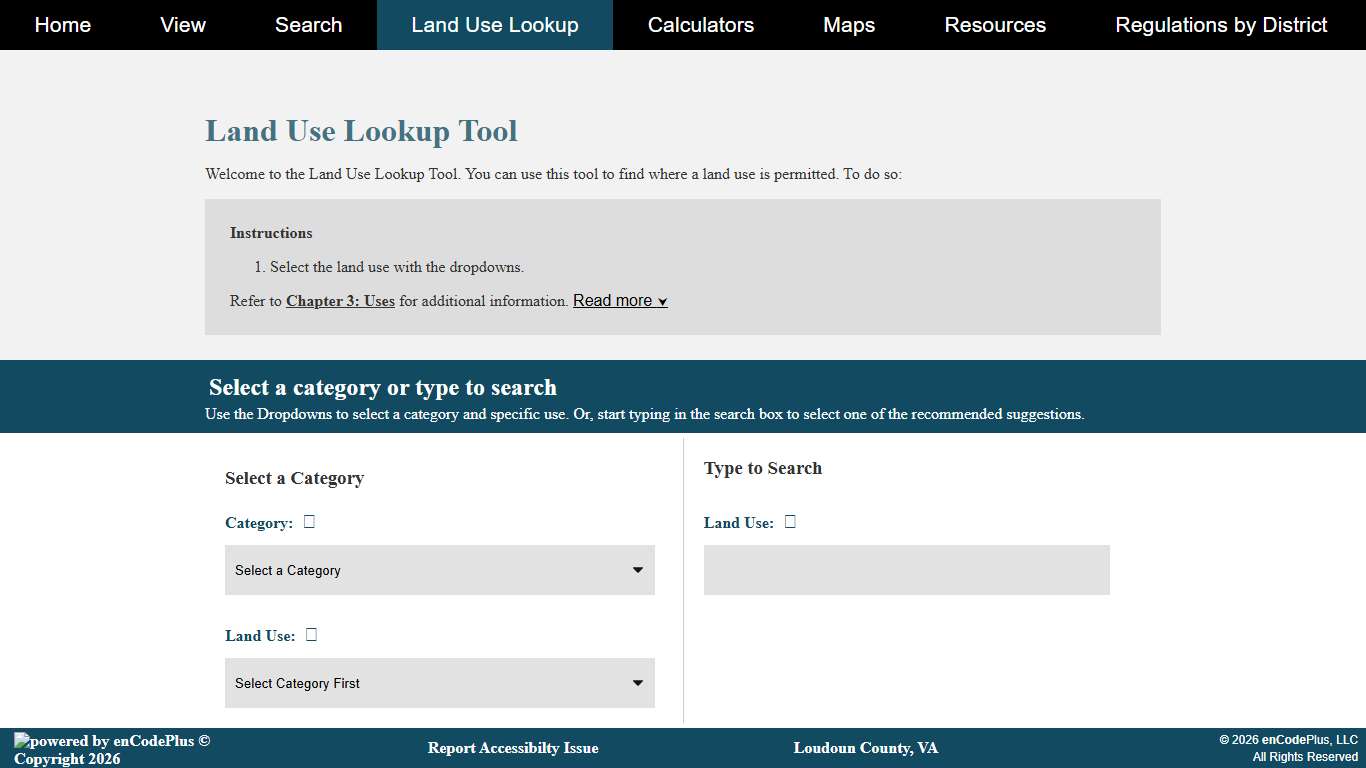Open the Calculators menu item
This screenshot has height=768, width=1366.
[x=701, y=25]
